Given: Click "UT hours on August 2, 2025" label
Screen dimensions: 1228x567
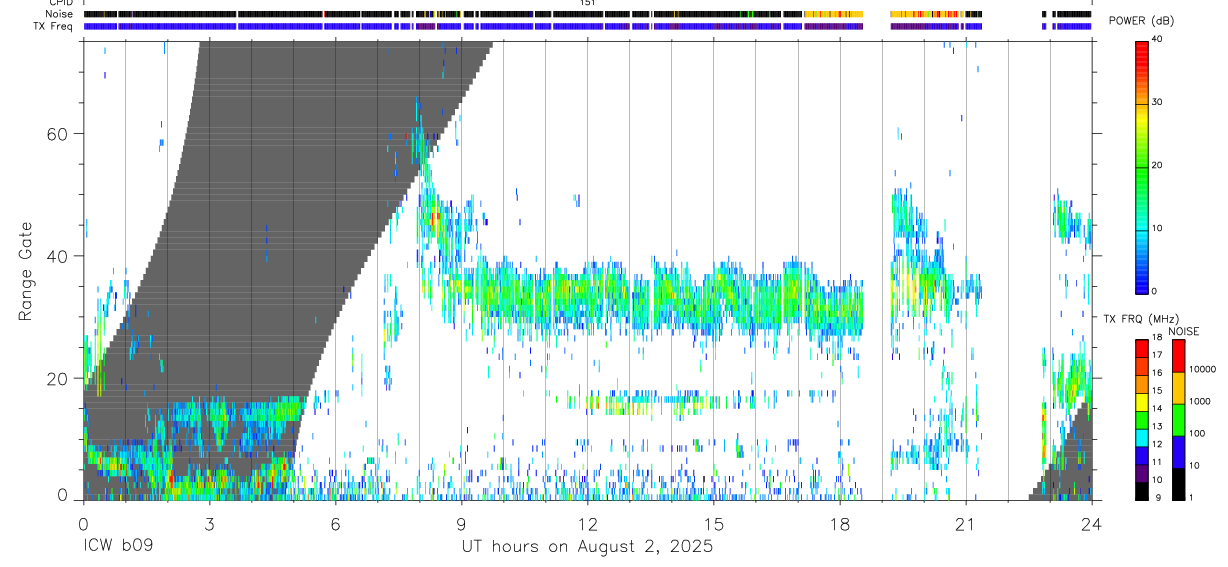Looking at the screenshot, I should pyautogui.click(x=587, y=547).
